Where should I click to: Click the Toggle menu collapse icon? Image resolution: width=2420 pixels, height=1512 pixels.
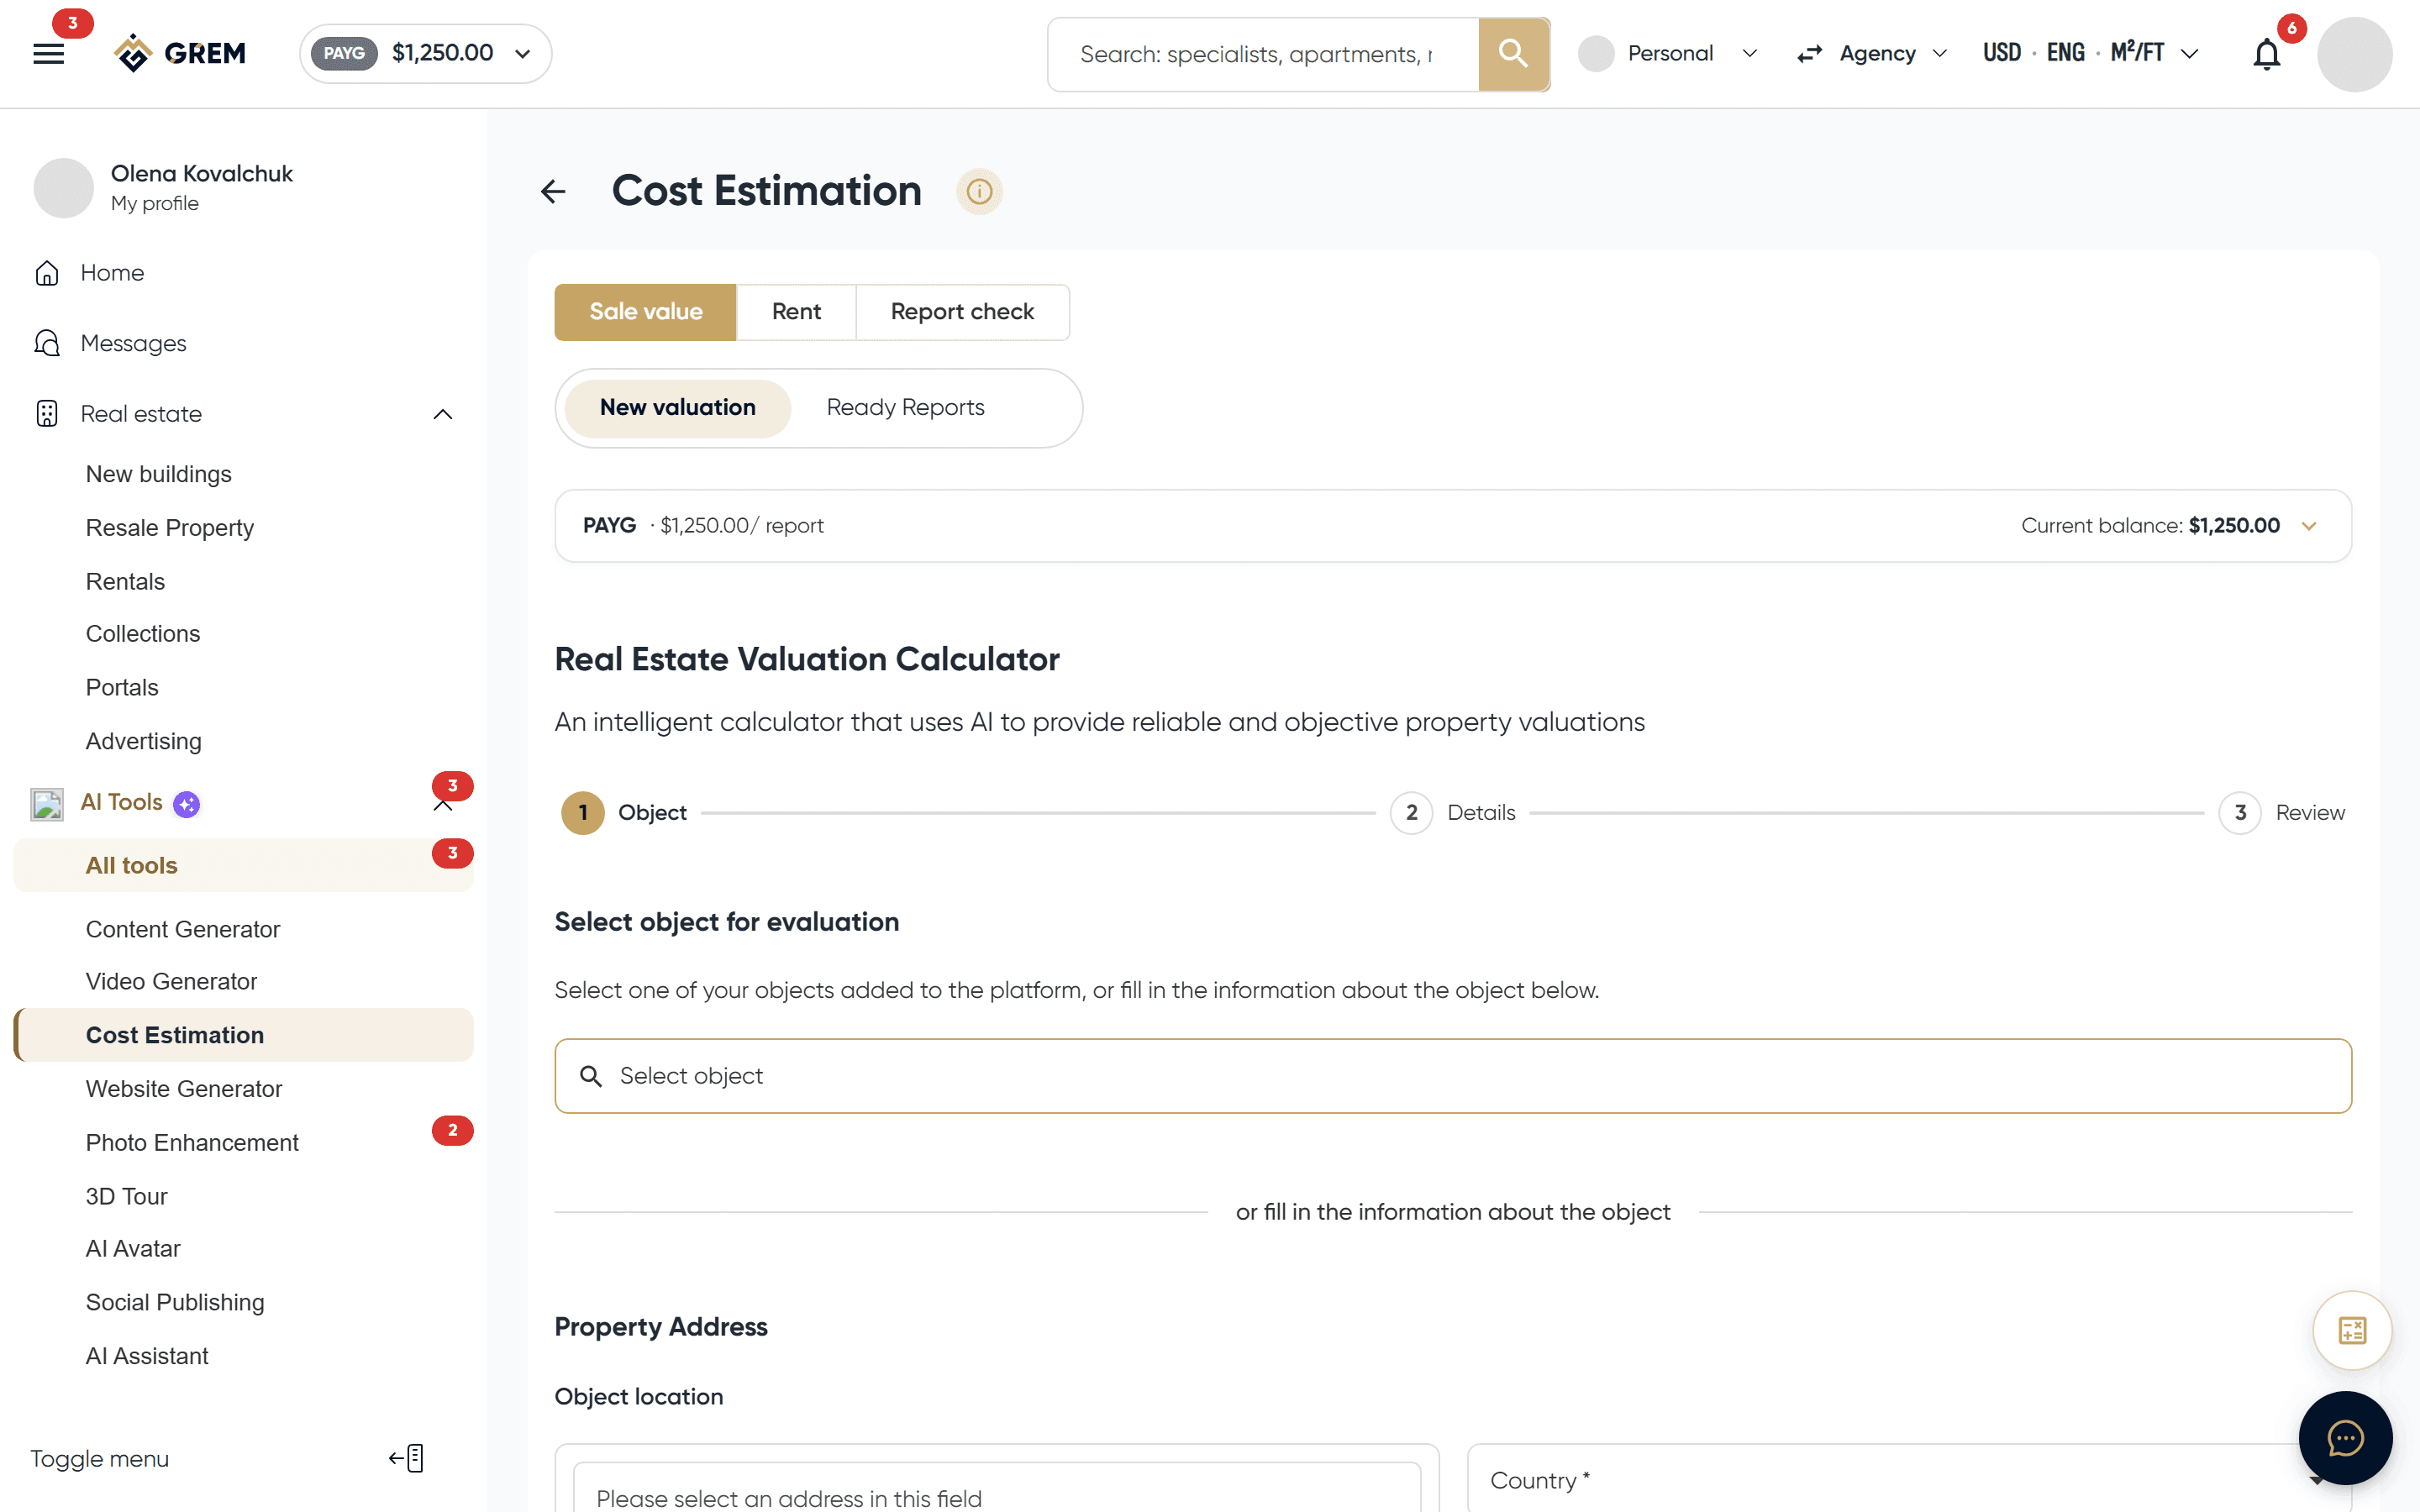pyautogui.click(x=407, y=1458)
